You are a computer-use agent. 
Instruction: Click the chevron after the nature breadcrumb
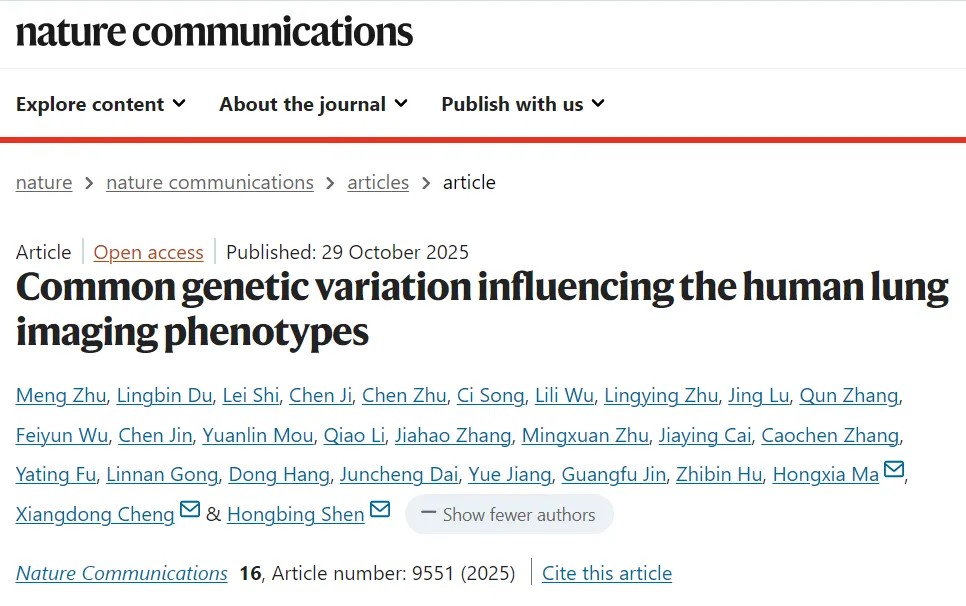coord(89,183)
